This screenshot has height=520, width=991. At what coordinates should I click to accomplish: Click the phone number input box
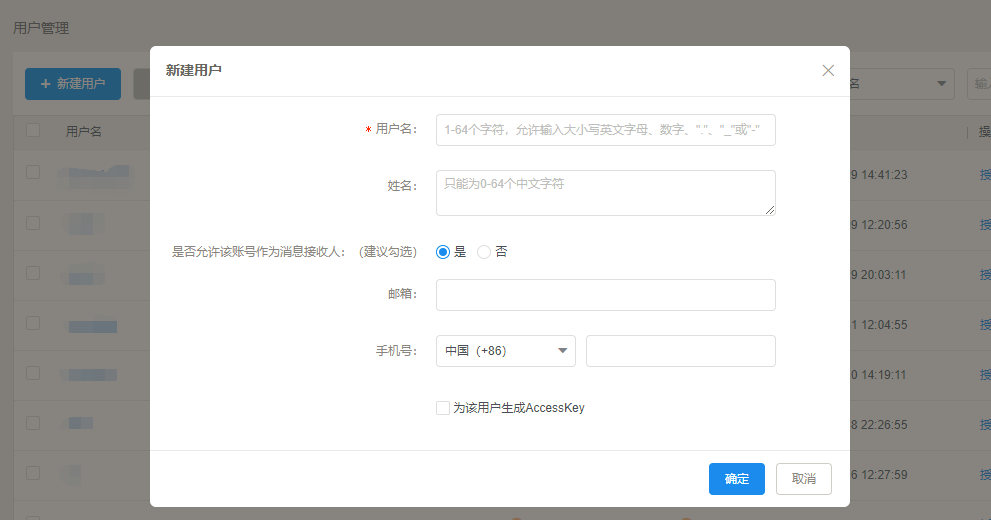point(680,351)
